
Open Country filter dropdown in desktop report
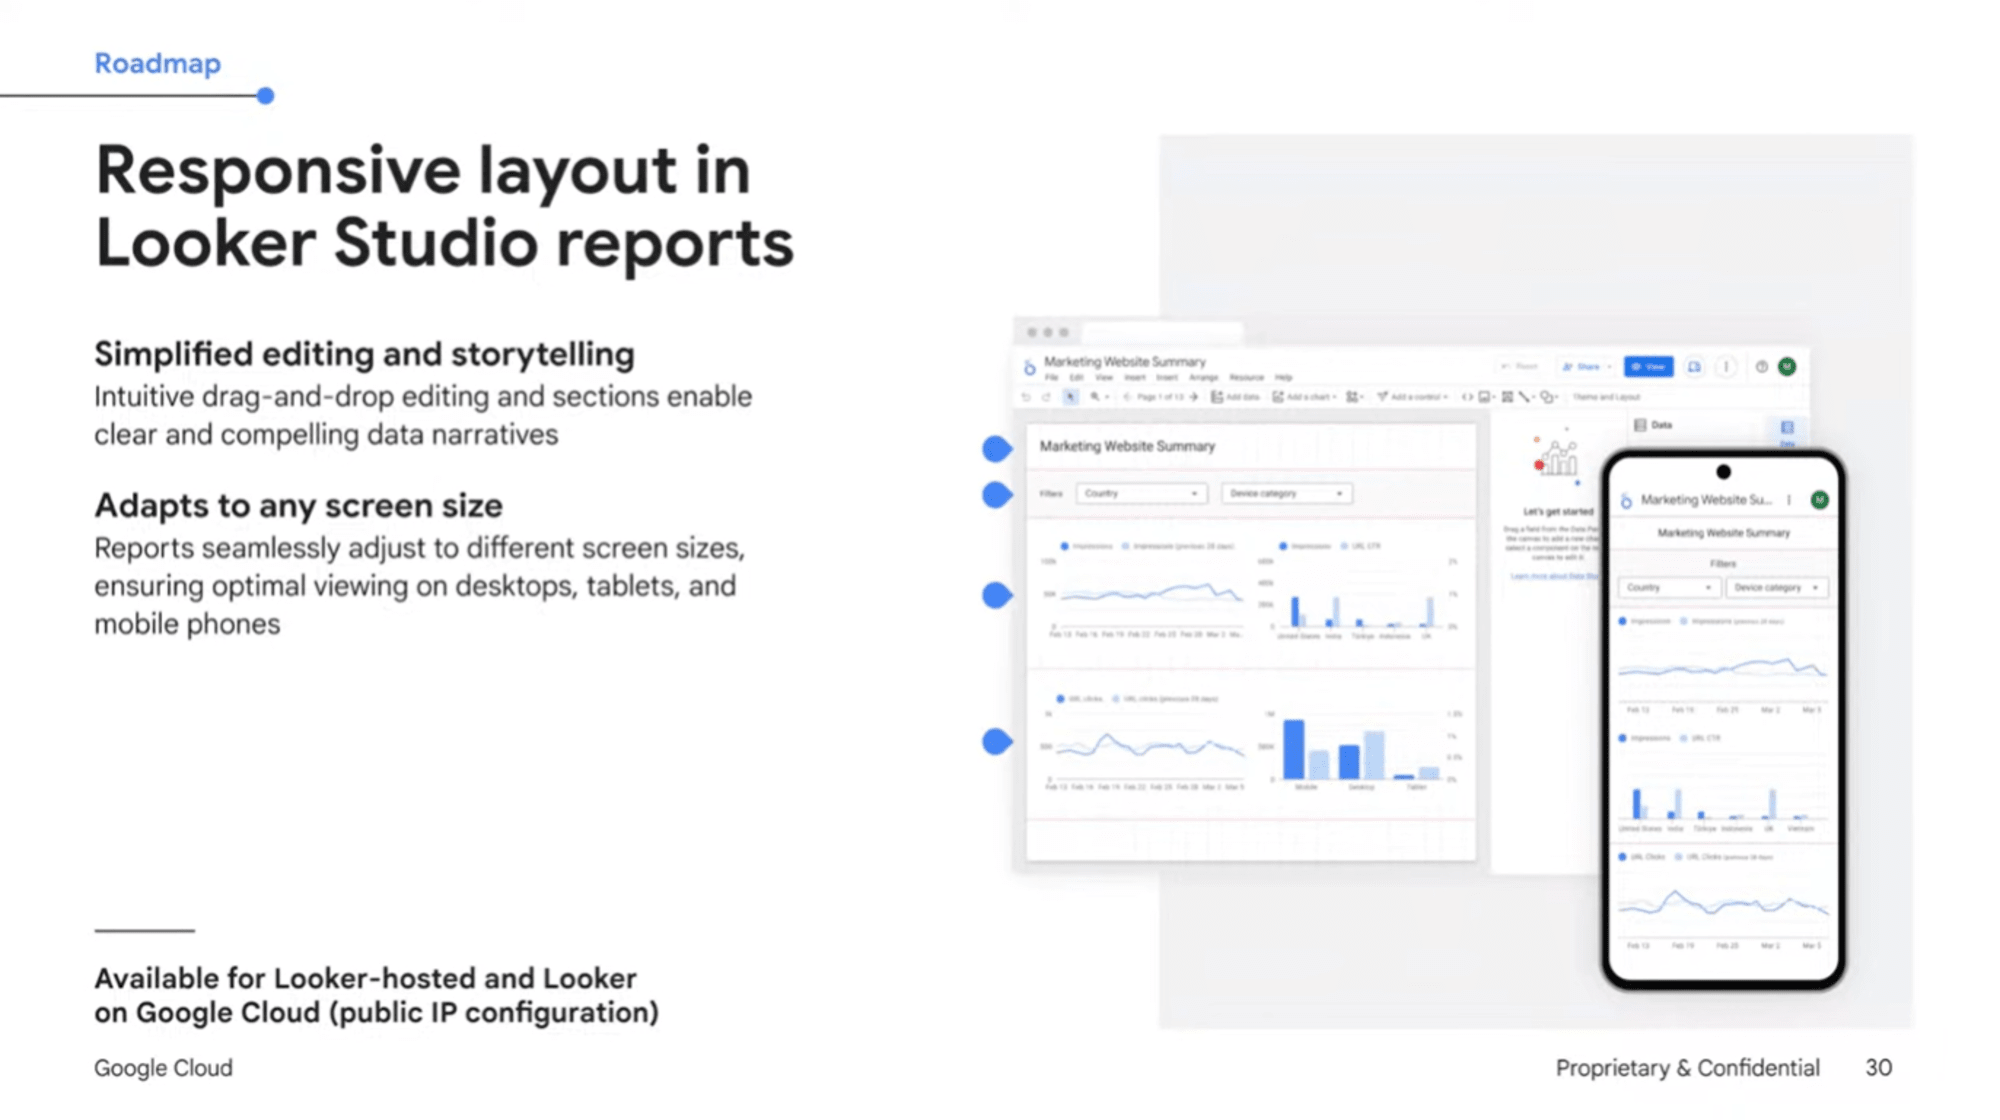(1141, 493)
